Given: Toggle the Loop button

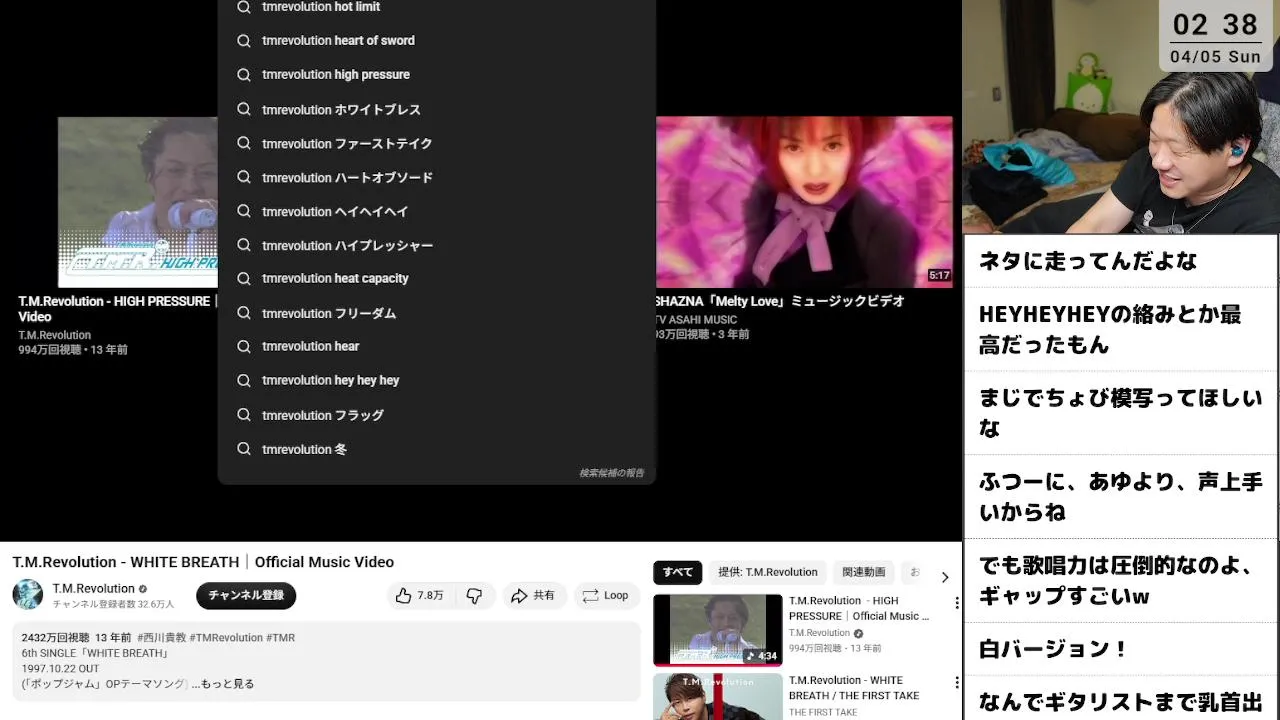Looking at the screenshot, I should [x=605, y=595].
